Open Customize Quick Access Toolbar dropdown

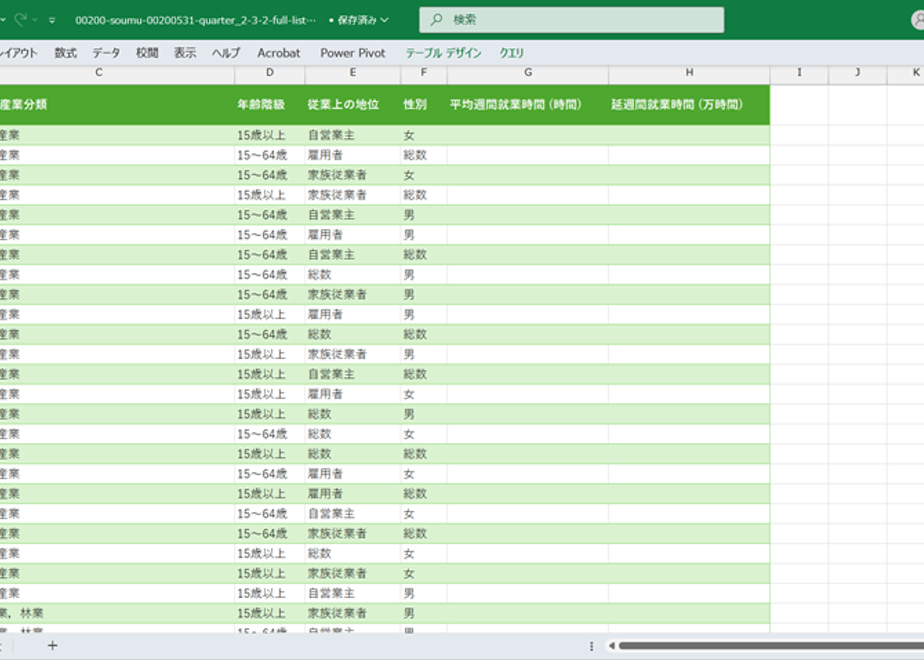[x=52, y=20]
